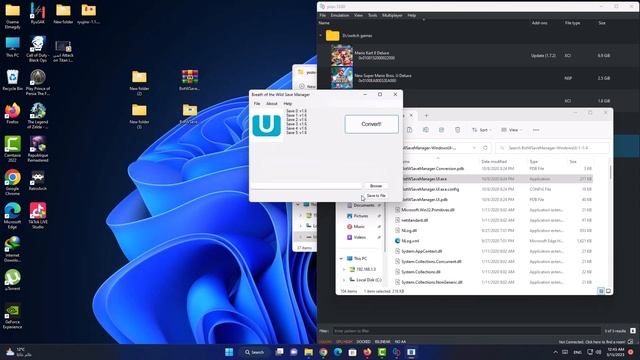Open Firefox from the taskbar
The height and width of the screenshot is (360, 640).
(367, 352)
